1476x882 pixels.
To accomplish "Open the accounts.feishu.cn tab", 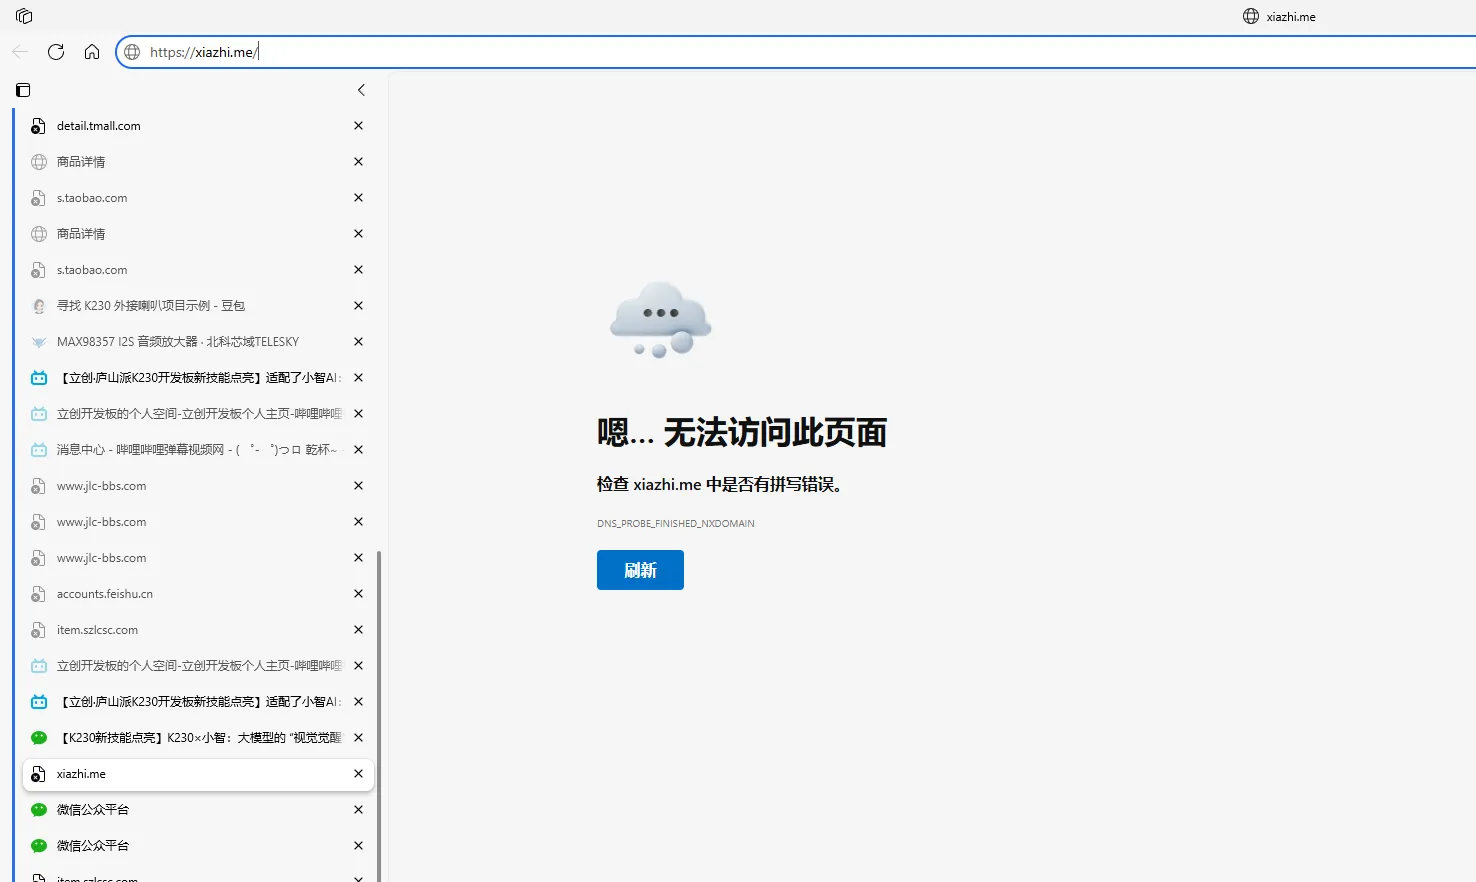I will [x=150, y=593].
